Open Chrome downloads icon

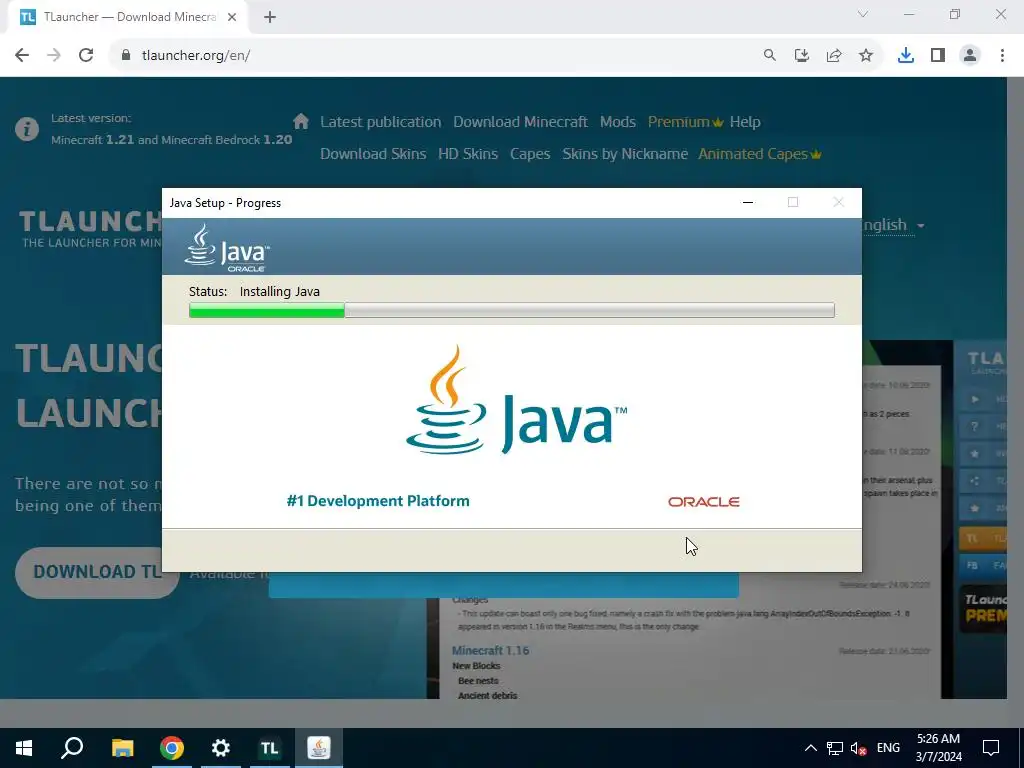click(x=906, y=56)
